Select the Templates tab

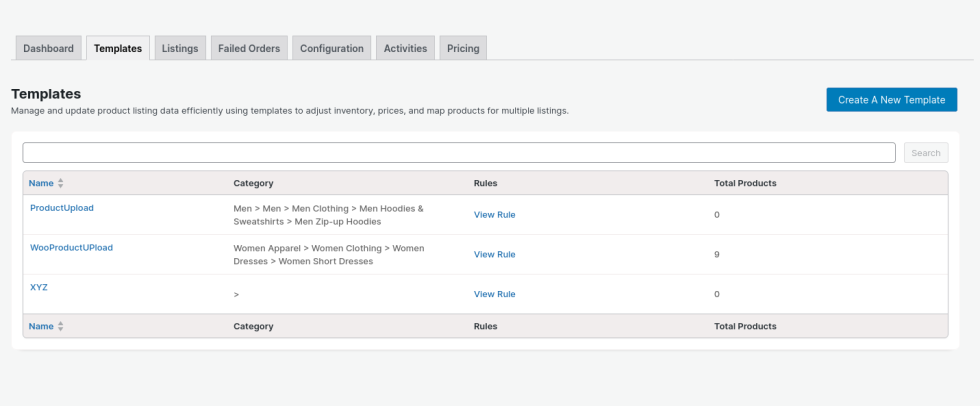click(118, 48)
